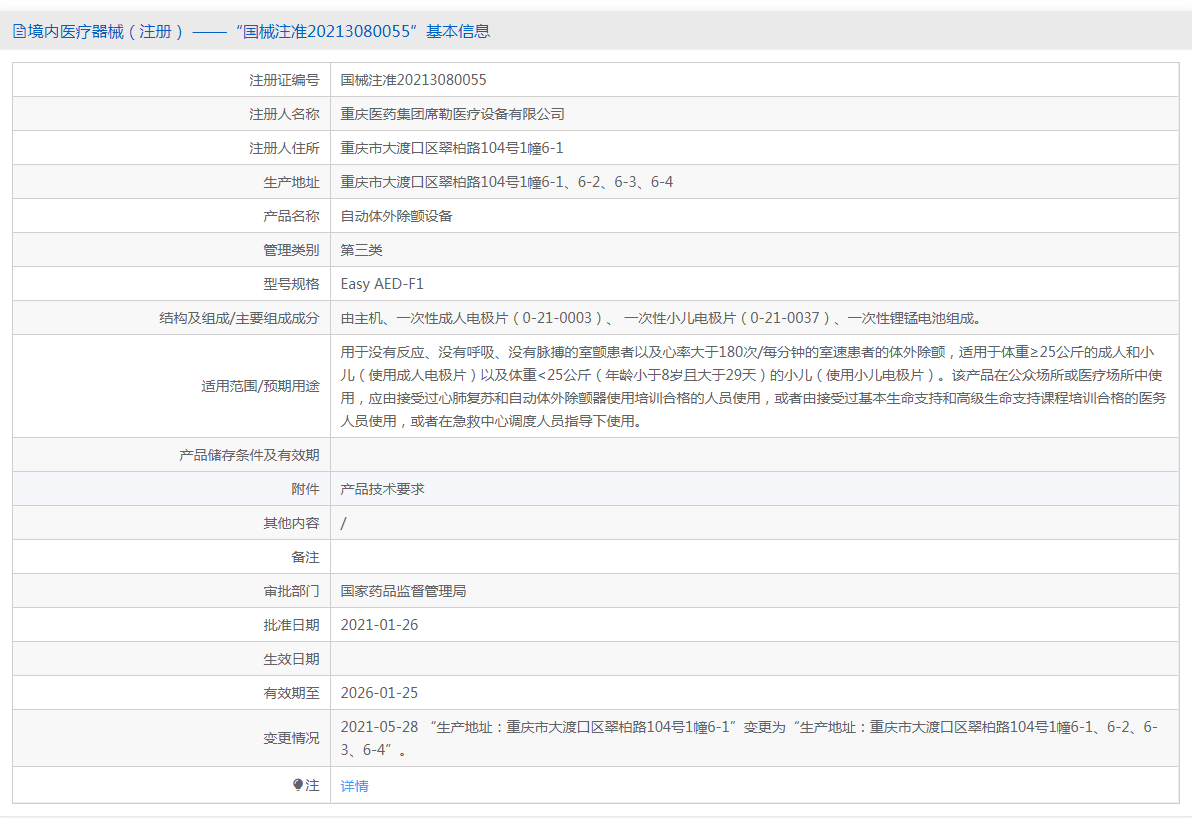Image resolution: width=1192 pixels, height=818 pixels.
Task: Click the approving department 国家药品监督管理局
Action: click(403, 591)
